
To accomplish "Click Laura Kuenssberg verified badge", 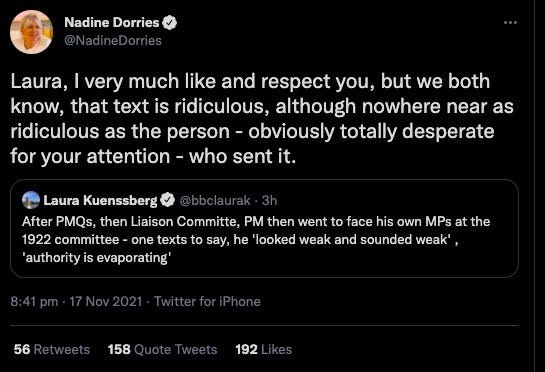I will (x=168, y=200).
